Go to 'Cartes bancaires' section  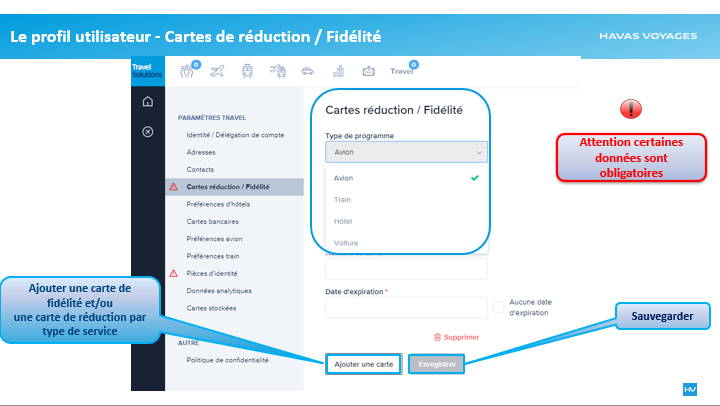[212, 221]
